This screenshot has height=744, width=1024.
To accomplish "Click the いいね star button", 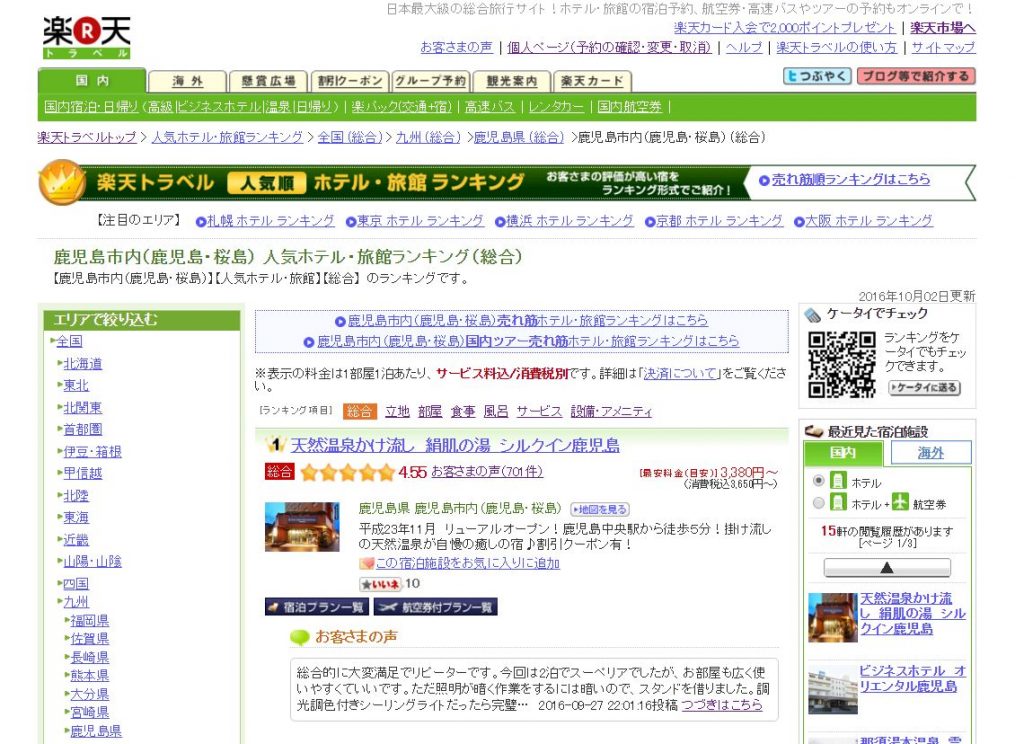I will pyautogui.click(x=380, y=584).
